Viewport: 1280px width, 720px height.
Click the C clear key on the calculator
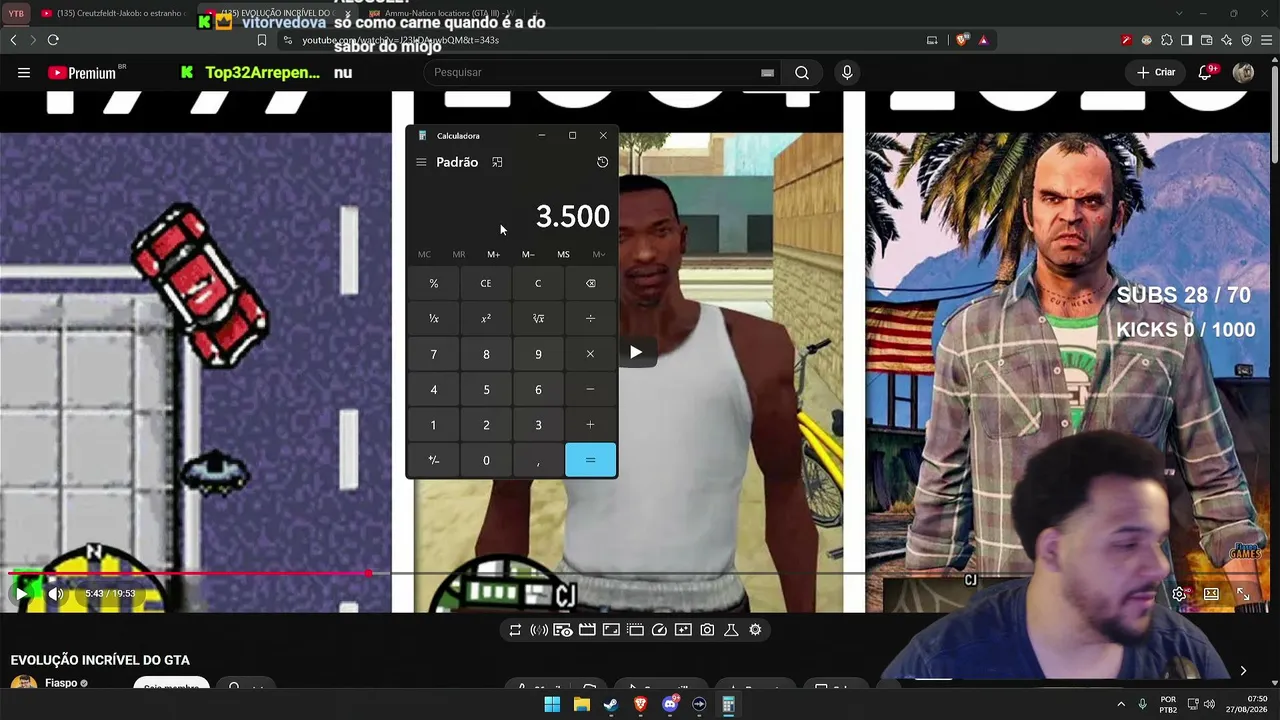tap(538, 283)
